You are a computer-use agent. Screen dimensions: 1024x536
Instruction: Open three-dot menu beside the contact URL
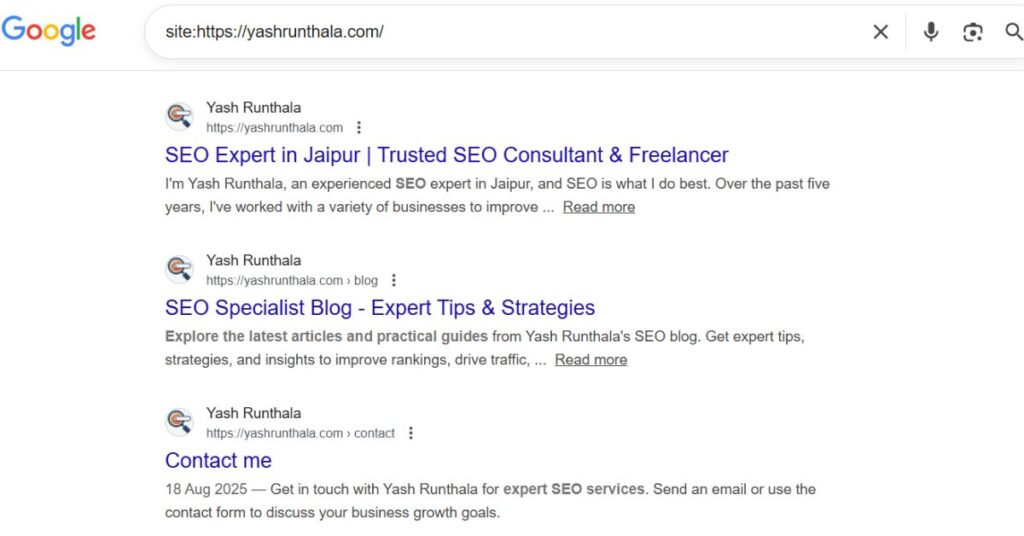410,433
